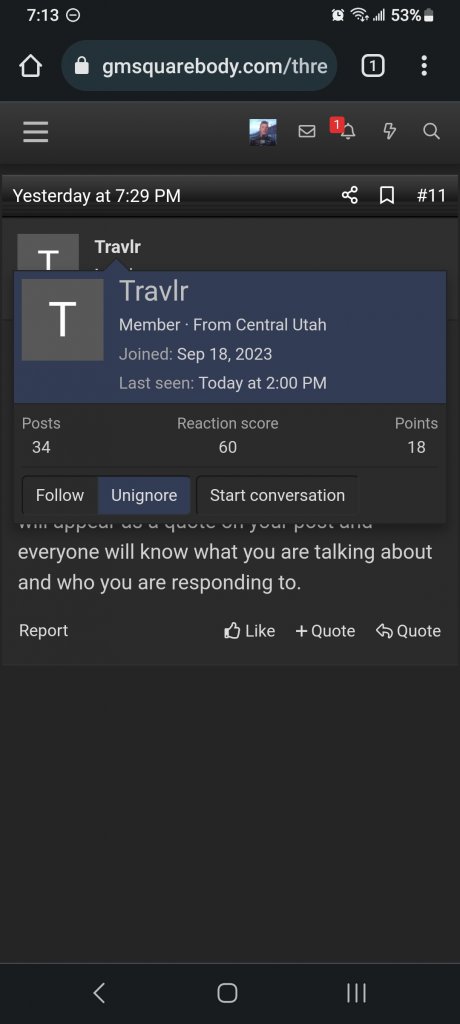460x1024 pixels.
Task: Open Chrome's three-dot overflow menu
Action: click(x=424, y=65)
